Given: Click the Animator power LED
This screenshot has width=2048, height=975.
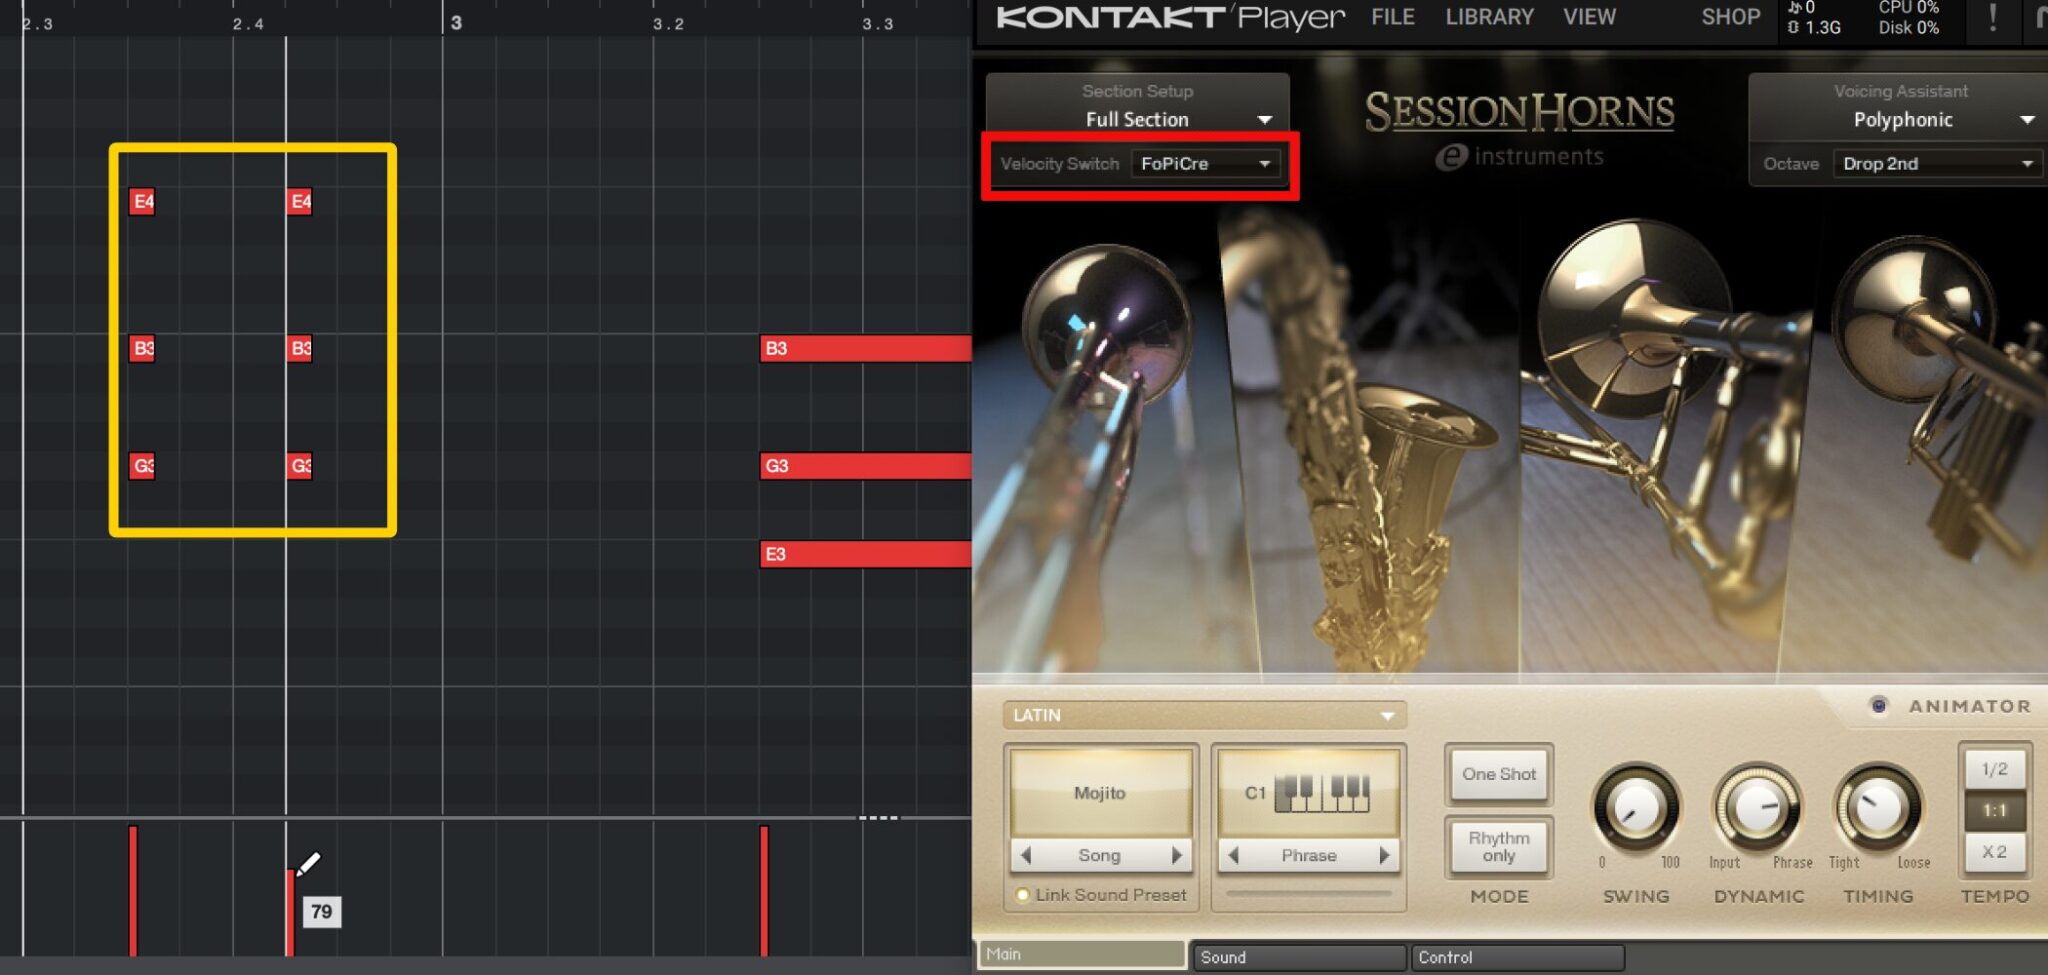Looking at the screenshot, I should click(x=1880, y=705).
